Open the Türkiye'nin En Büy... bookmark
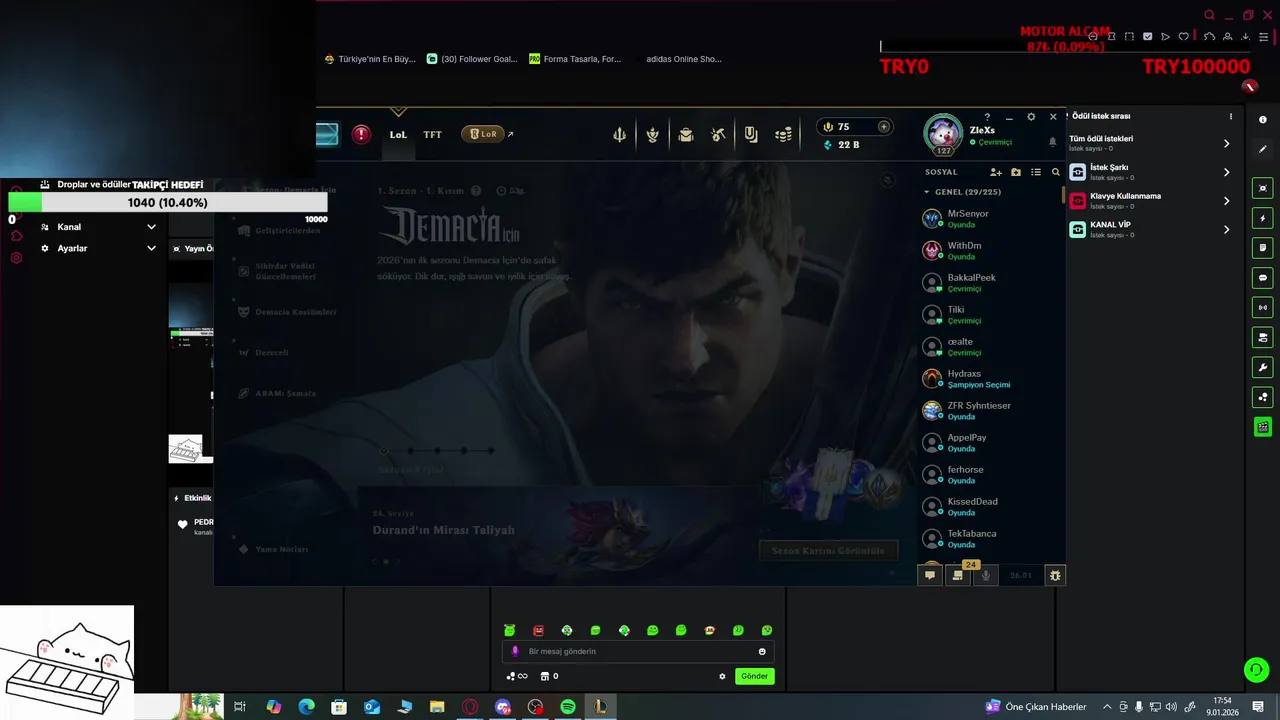The image size is (1280, 720). pyautogui.click(x=370, y=59)
